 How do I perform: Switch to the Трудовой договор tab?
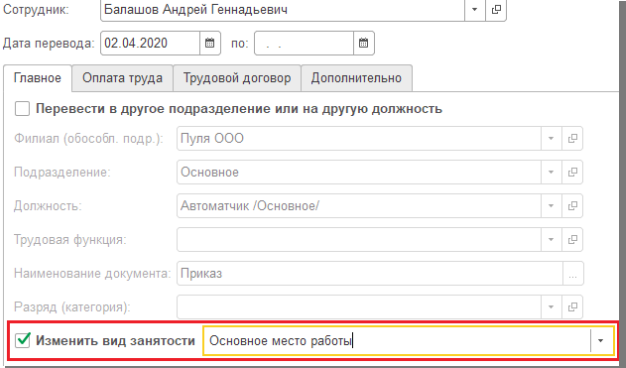point(237,78)
